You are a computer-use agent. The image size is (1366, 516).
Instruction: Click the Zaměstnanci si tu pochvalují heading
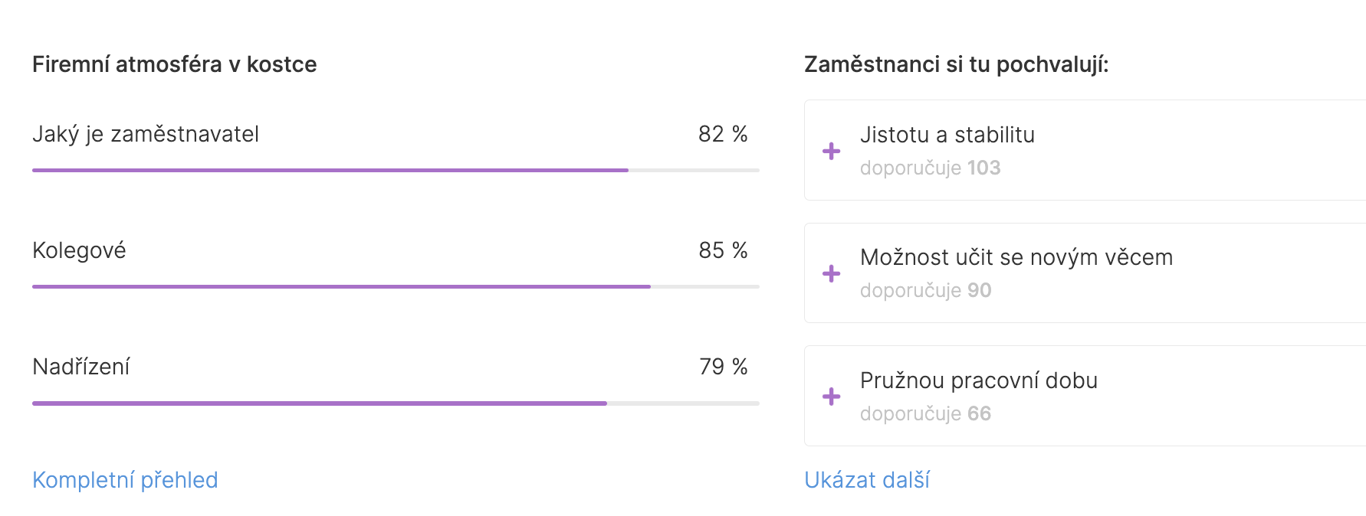pyautogui.click(x=957, y=65)
